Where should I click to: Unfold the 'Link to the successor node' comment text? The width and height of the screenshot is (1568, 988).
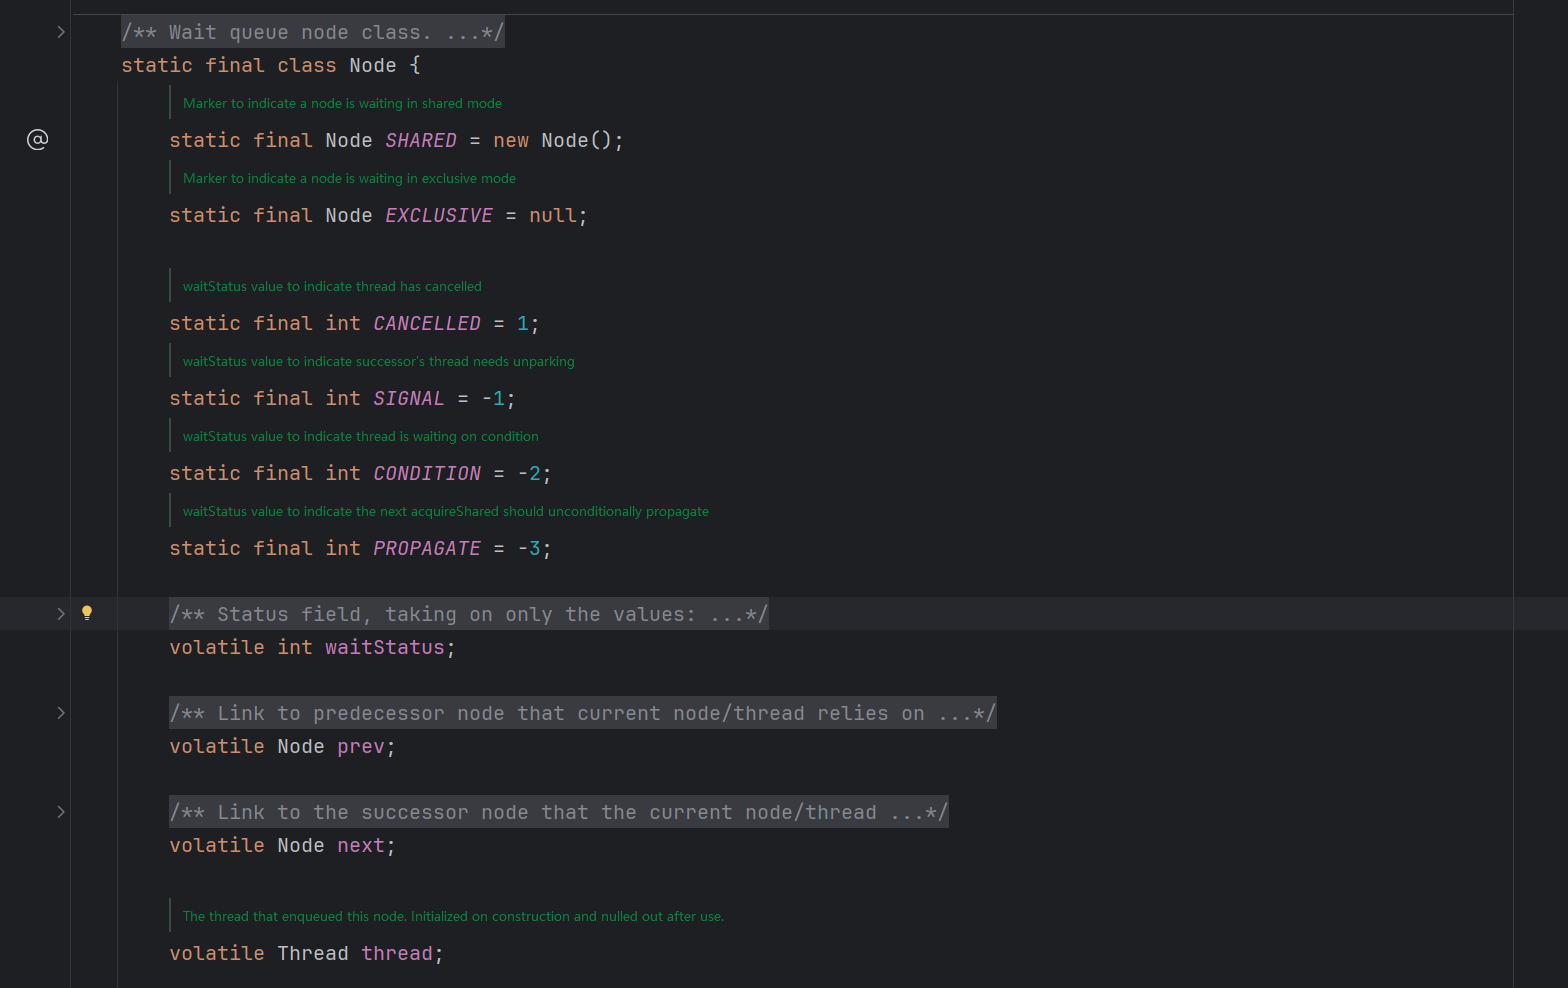tap(558, 813)
